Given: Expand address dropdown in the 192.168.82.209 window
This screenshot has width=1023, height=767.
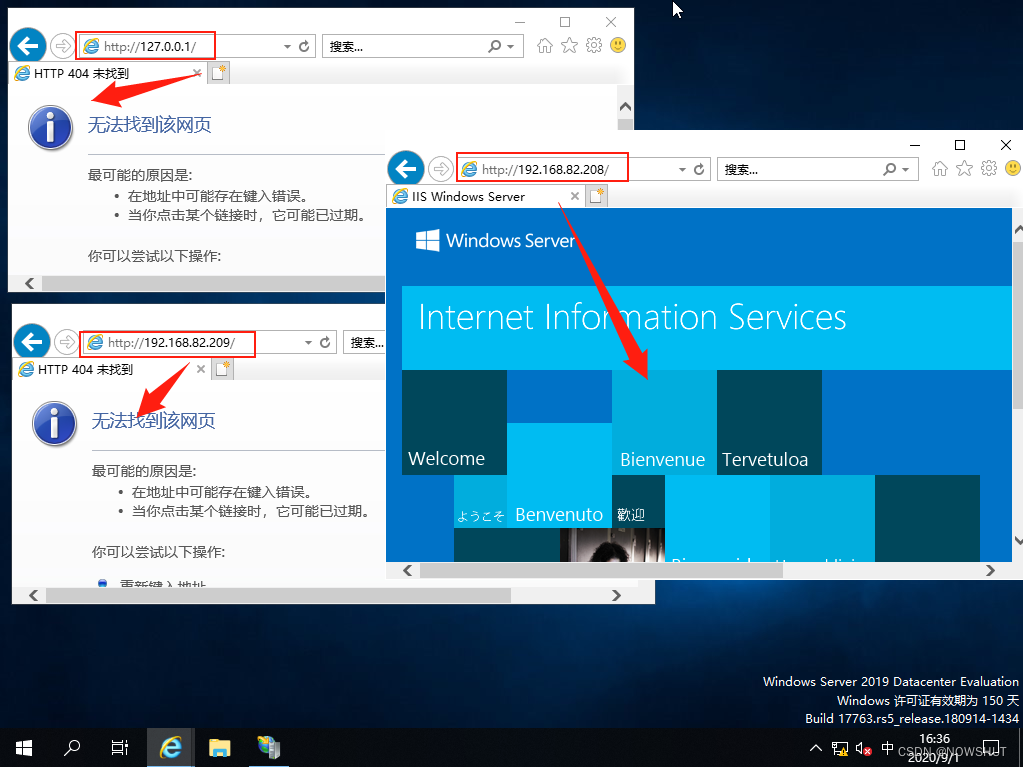Looking at the screenshot, I should tap(308, 342).
